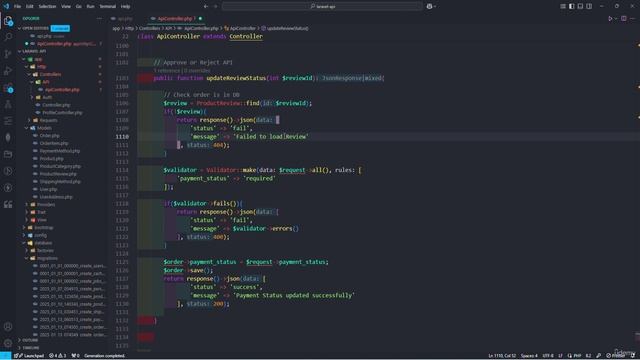
Task: Open the Extensions view with update badge
Action: [x=8, y=87]
